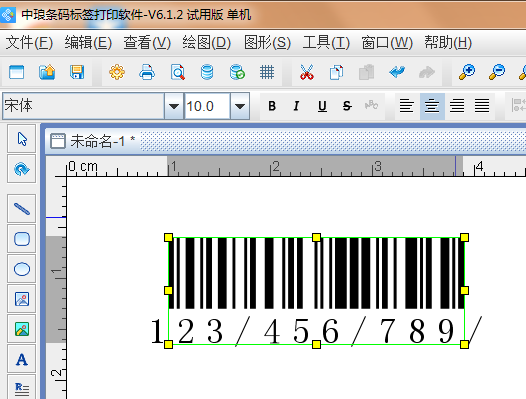526x399 pixels.
Task: Click the disabled ABC text style button
Action: point(371,105)
